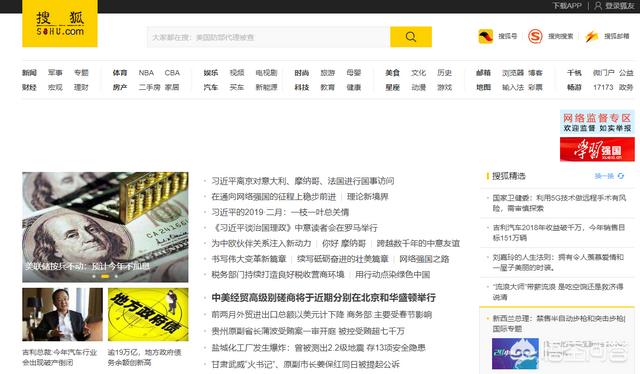Open the Sogou search red S icon

click(x=535, y=36)
